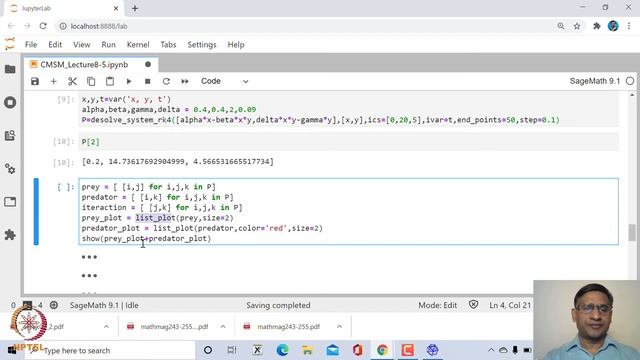
Task: Click the output line starting [0.2, 14.736
Action: [178, 162]
